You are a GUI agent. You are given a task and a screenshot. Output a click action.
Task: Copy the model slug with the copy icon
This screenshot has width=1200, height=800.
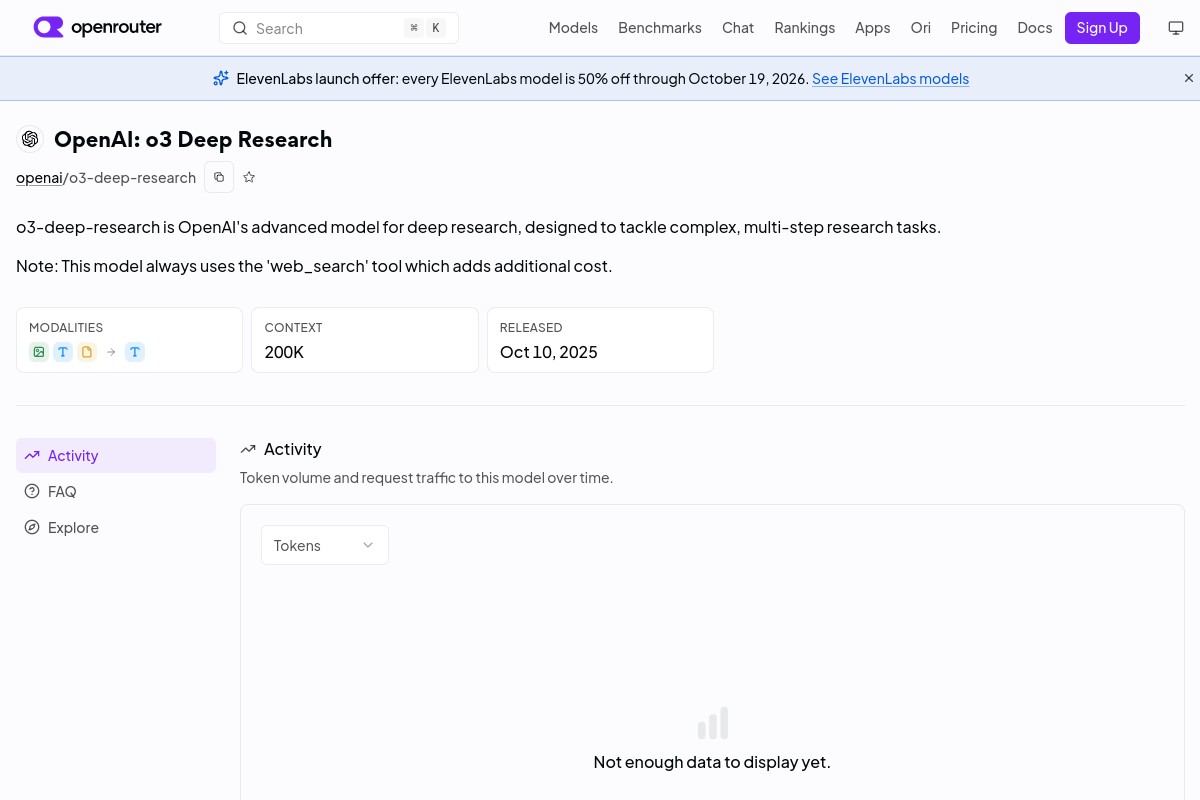(x=219, y=177)
